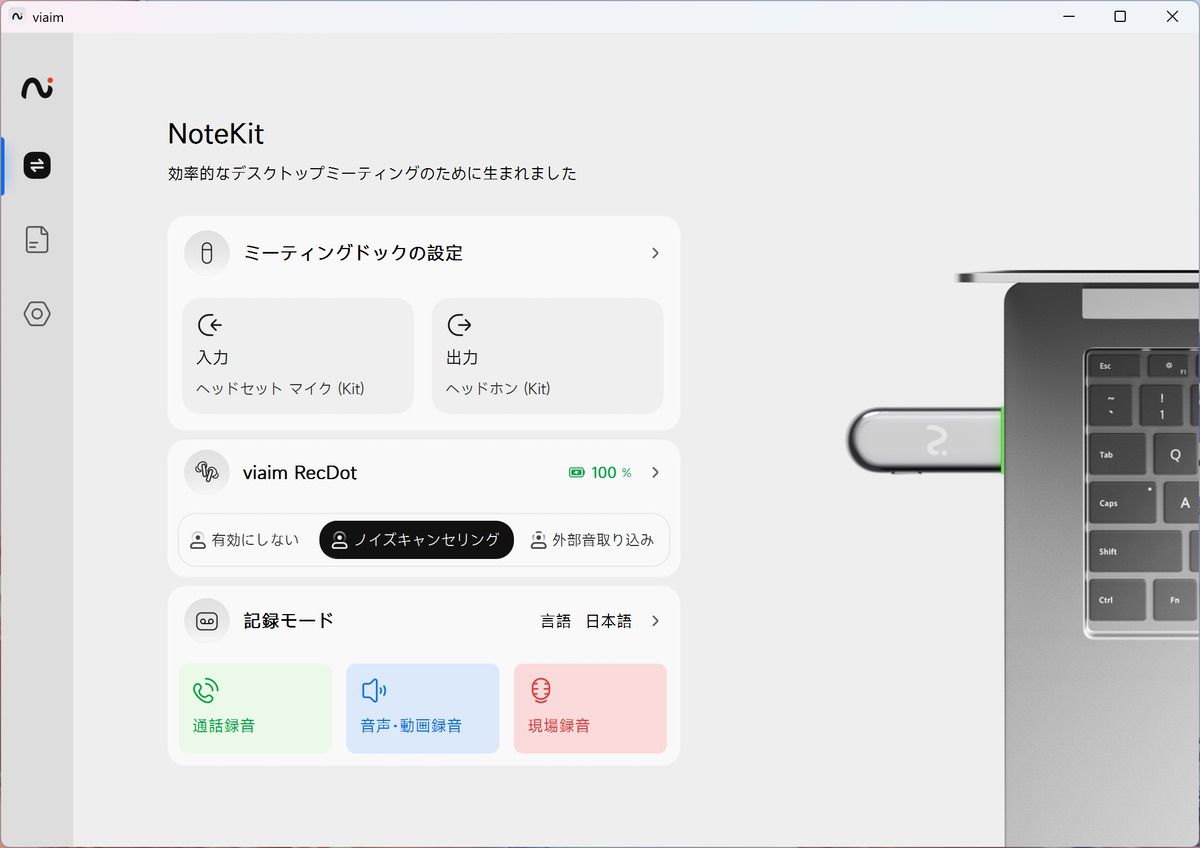Click the 記録モード heading
1200x848 pixels.
coord(289,621)
